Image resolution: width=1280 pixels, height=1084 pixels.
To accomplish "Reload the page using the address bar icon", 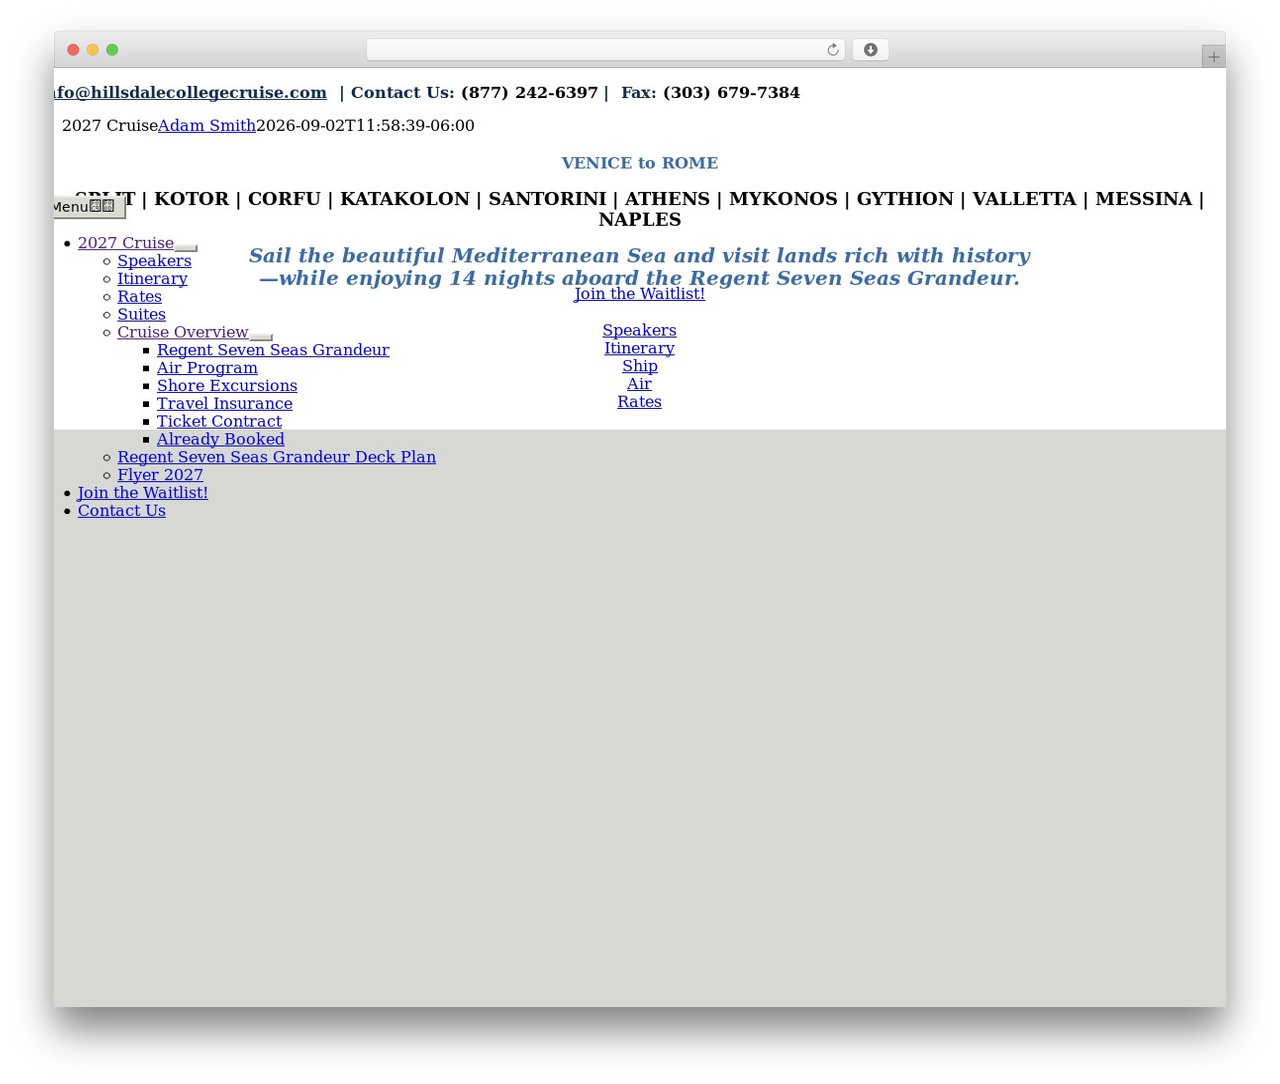I will [x=832, y=50].
